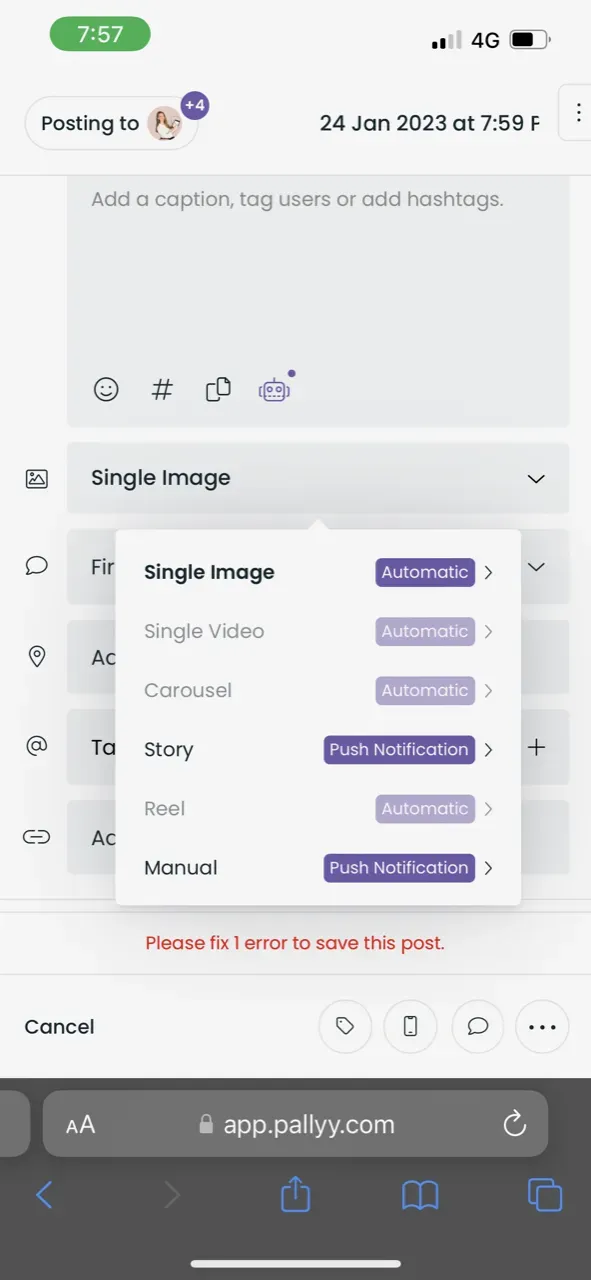Image resolution: width=591 pixels, height=1280 pixels.
Task: Click the plus icon to add tag
Action: tap(537, 747)
